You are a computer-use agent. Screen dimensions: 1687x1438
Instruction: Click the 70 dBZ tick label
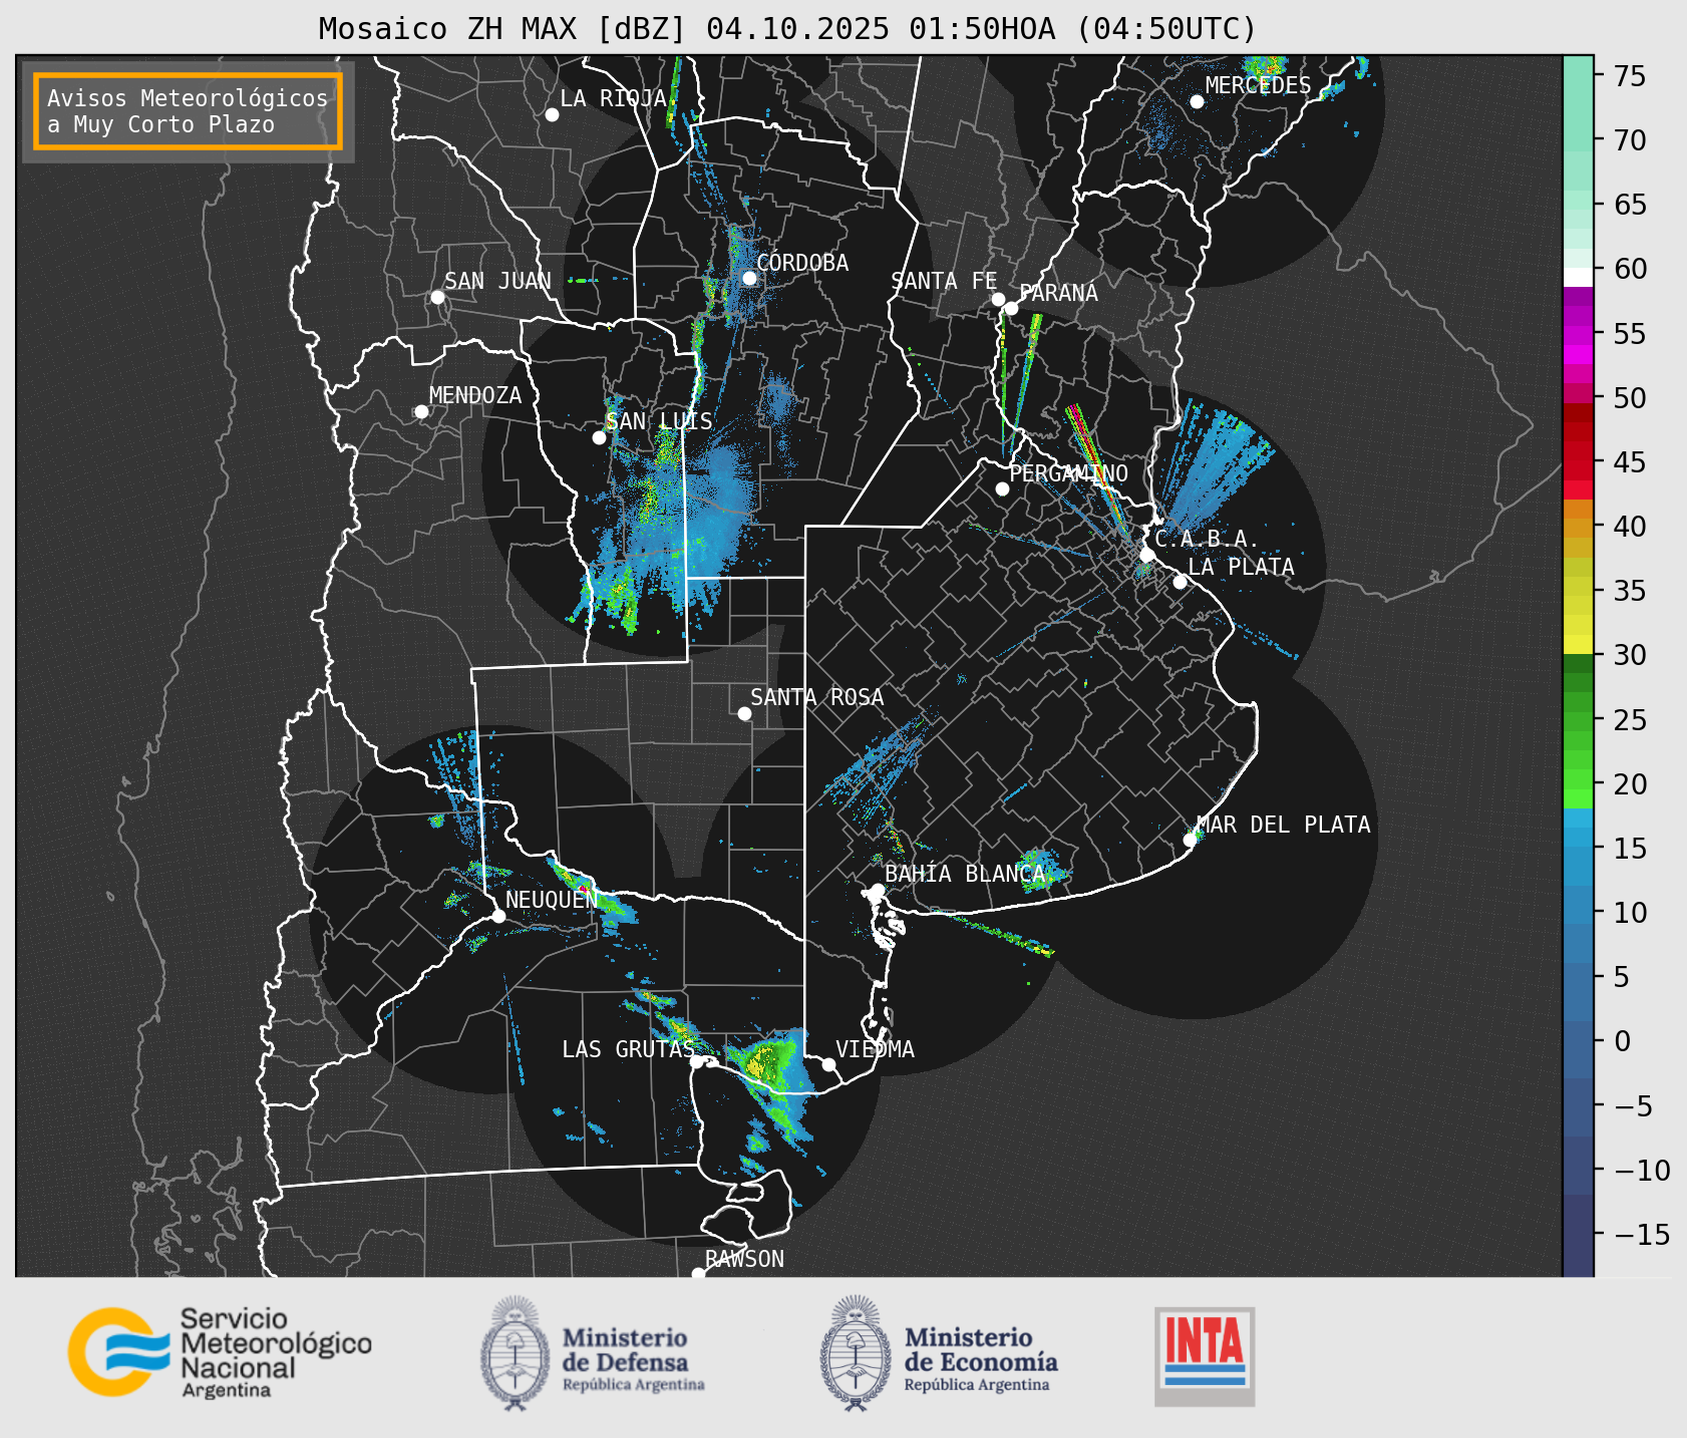tap(1630, 140)
